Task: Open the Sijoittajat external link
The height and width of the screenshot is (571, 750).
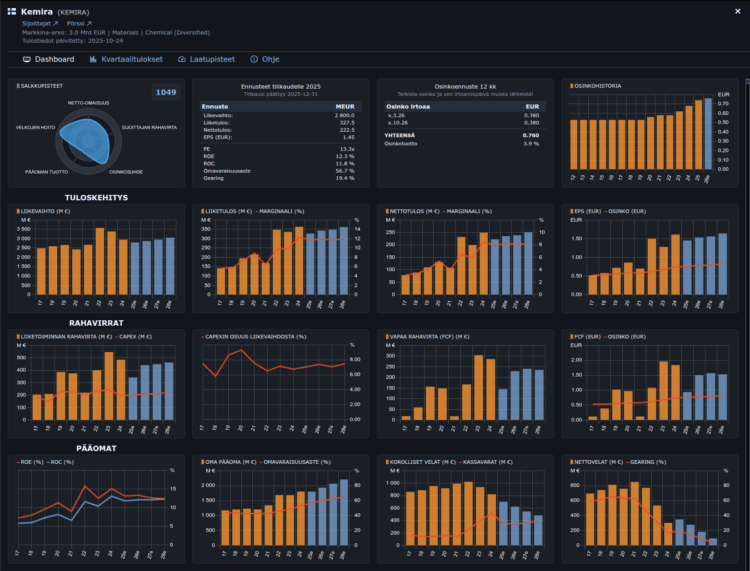Action: (x=40, y=22)
